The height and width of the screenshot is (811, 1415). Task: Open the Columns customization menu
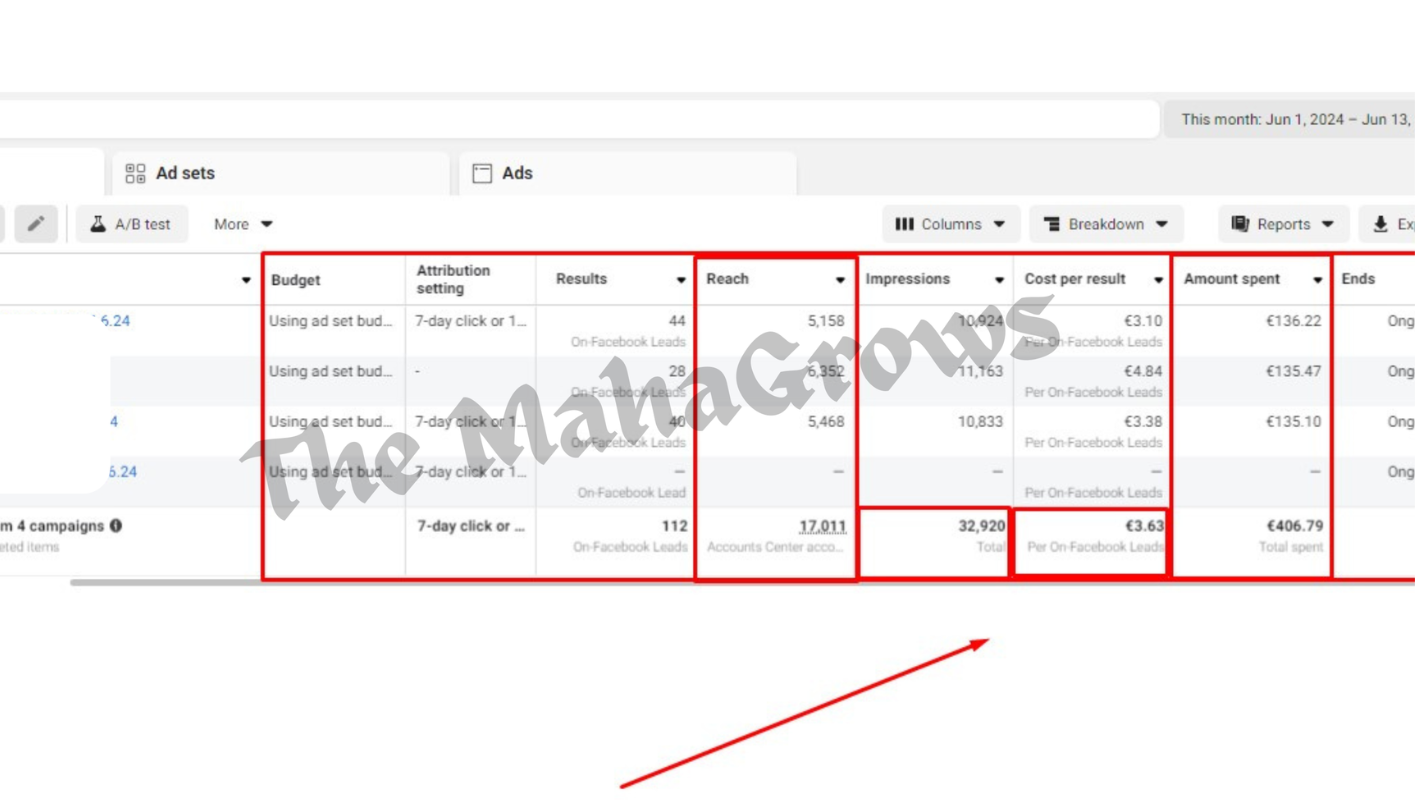click(950, 224)
